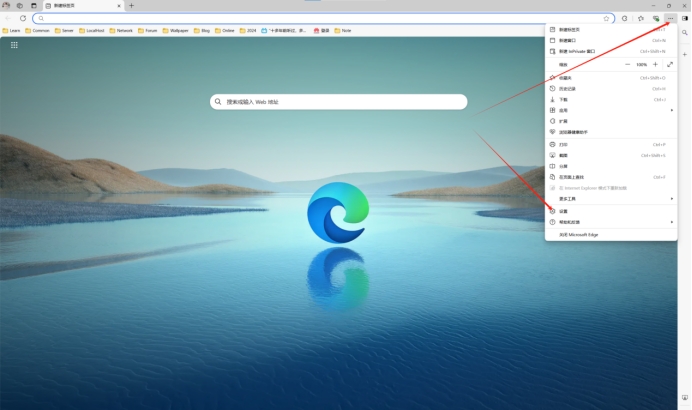Open the apps grid launcher on new tab page
The width and height of the screenshot is (692, 410).
click(14, 45)
